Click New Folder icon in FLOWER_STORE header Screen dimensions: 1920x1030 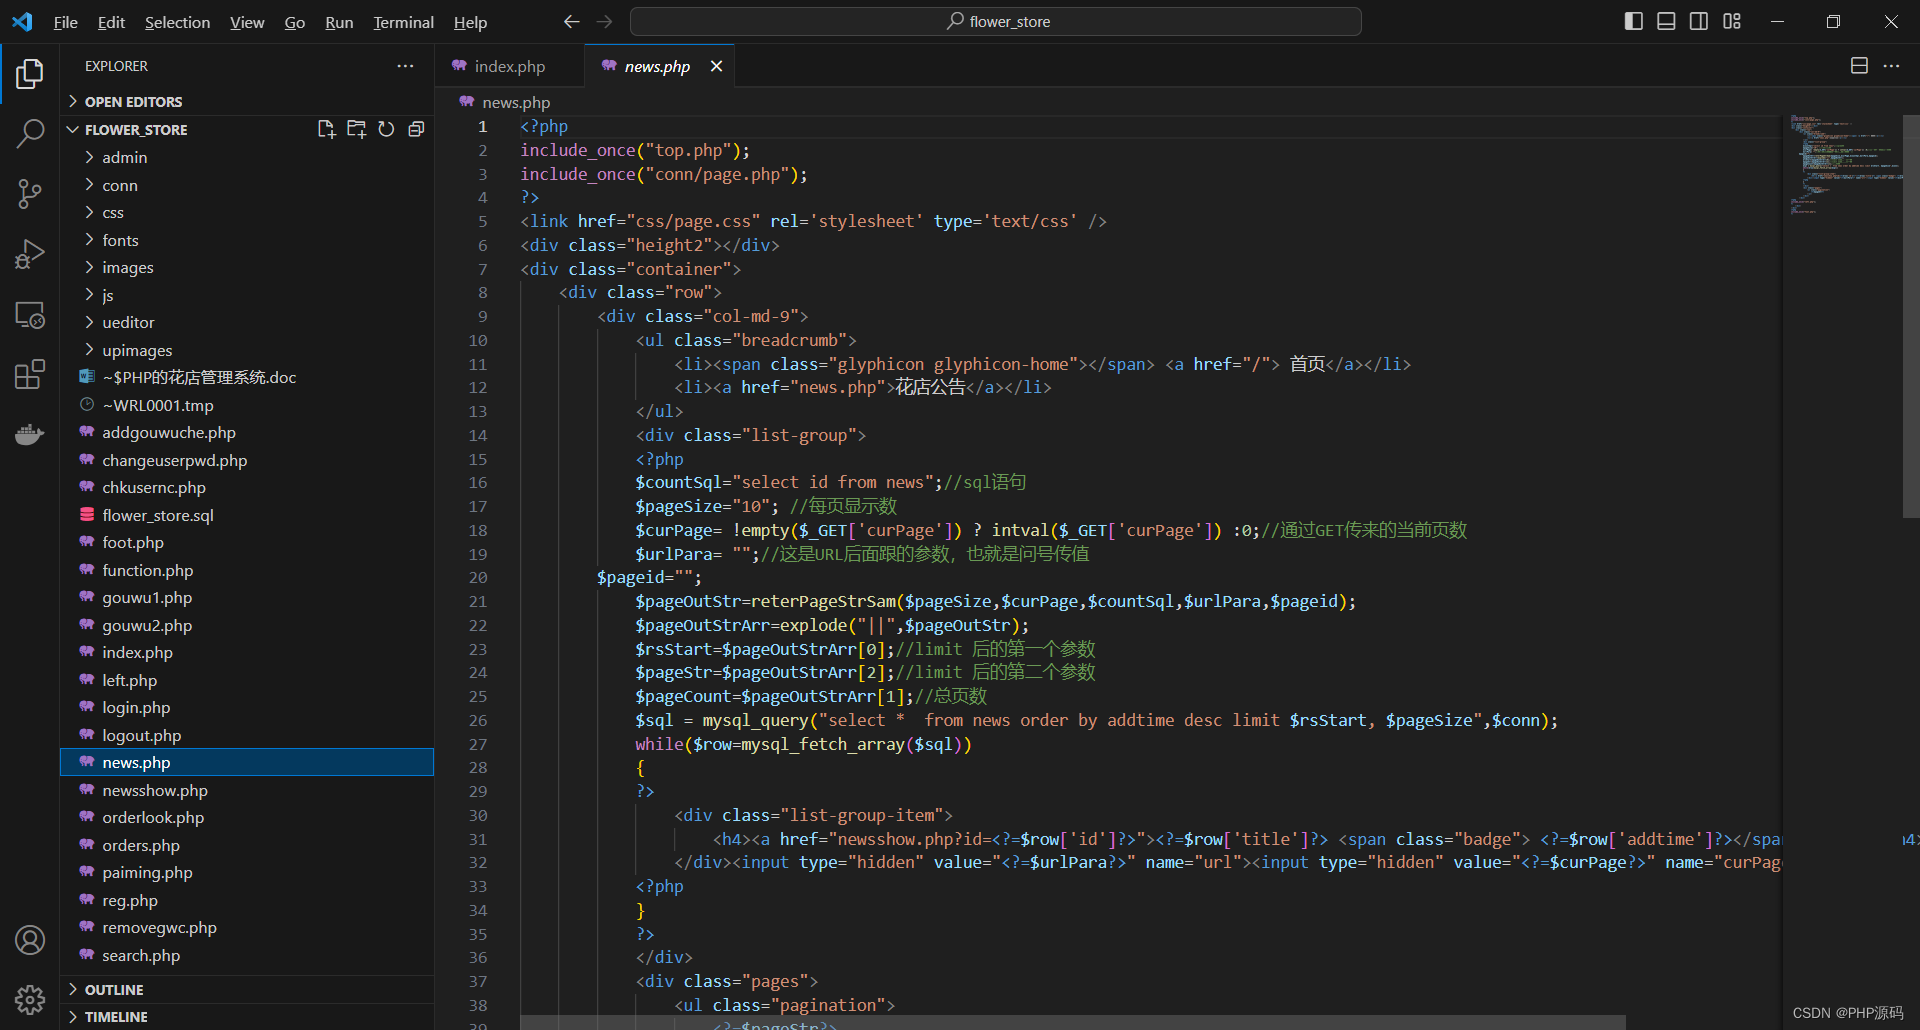pyautogui.click(x=356, y=129)
